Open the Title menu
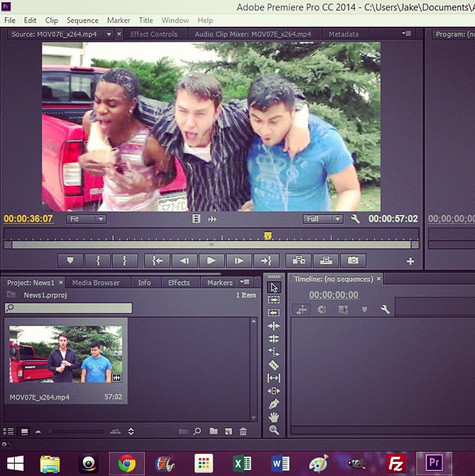This screenshot has width=475, height=476. tap(146, 20)
